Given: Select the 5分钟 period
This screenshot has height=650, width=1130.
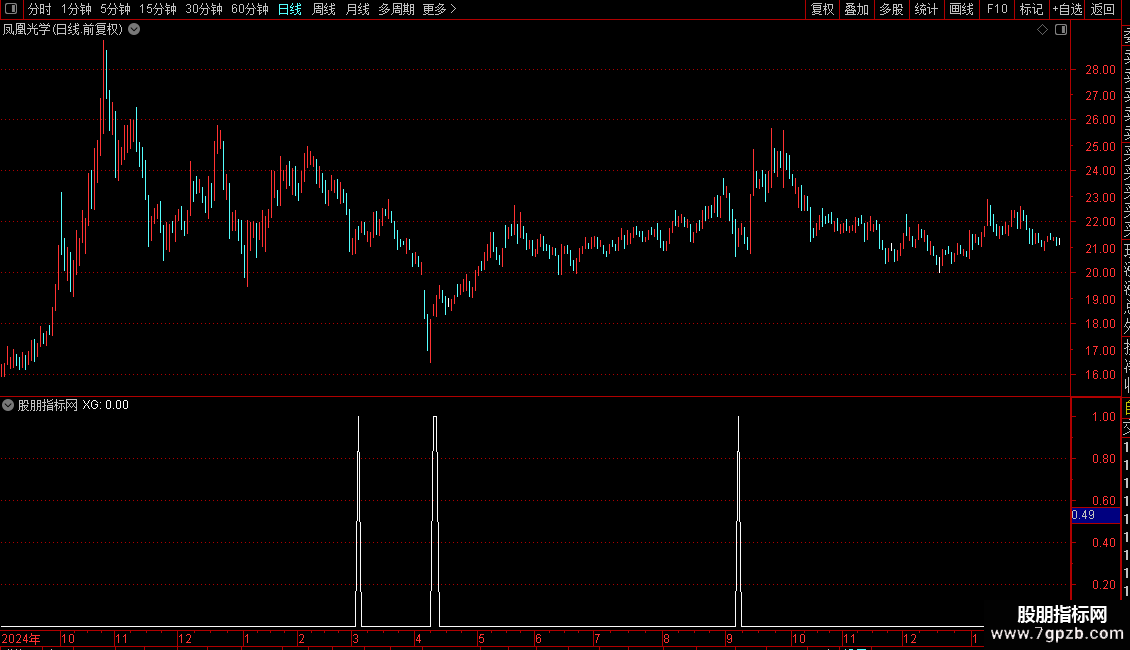Looking at the screenshot, I should 115,9.
